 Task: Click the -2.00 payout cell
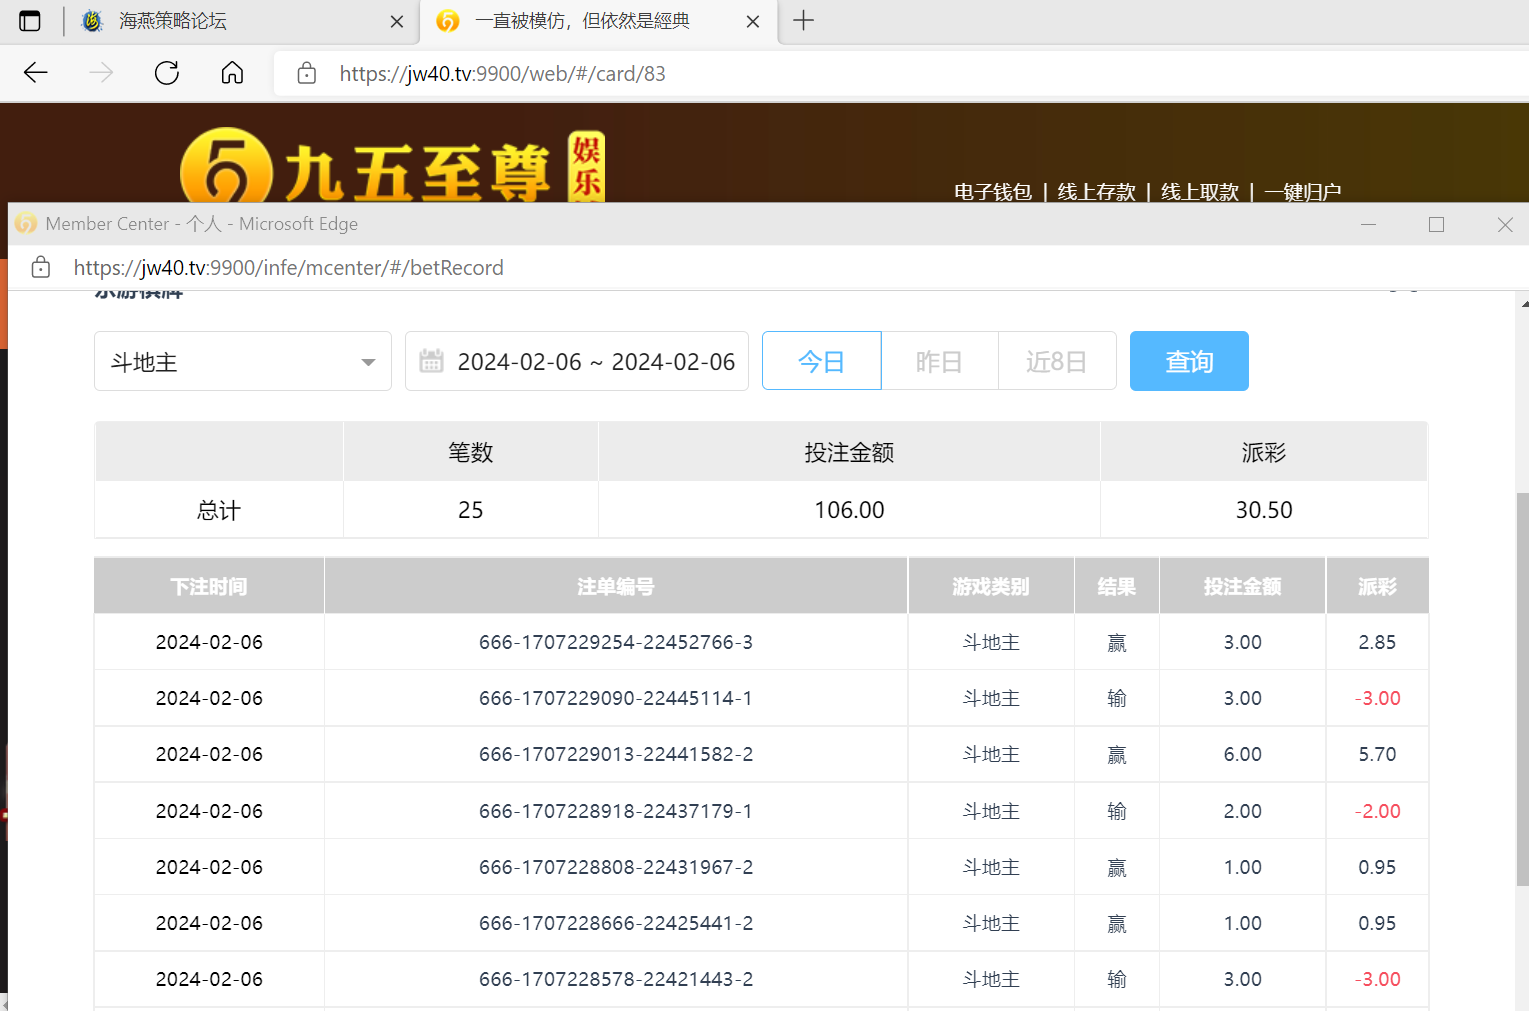pos(1377,811)
